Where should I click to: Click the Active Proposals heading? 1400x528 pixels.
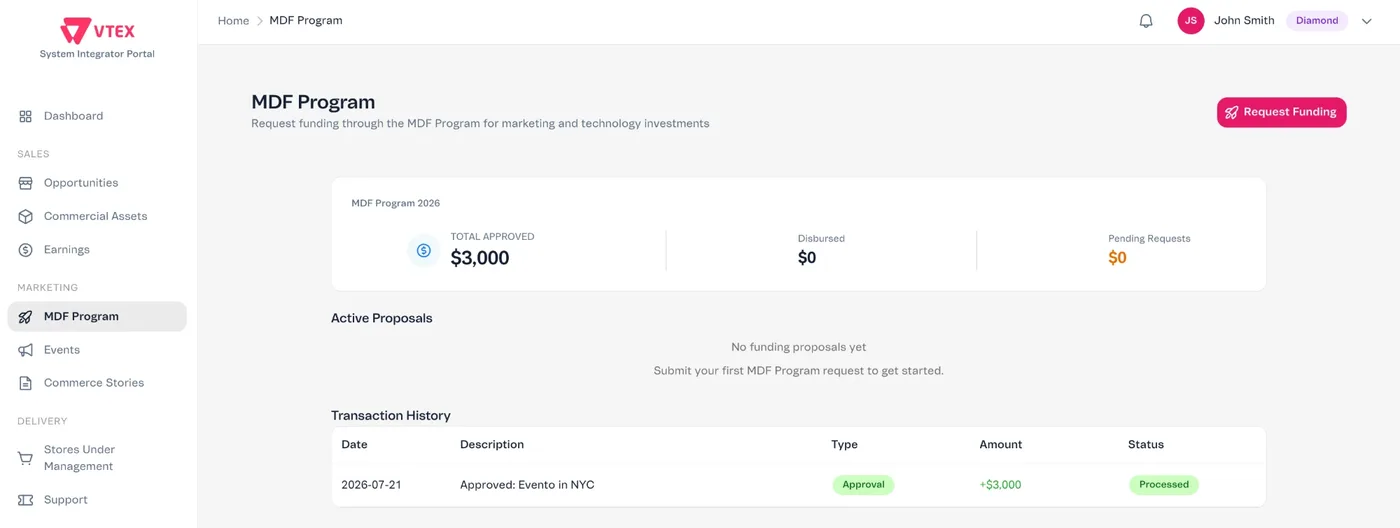point(382,318)
